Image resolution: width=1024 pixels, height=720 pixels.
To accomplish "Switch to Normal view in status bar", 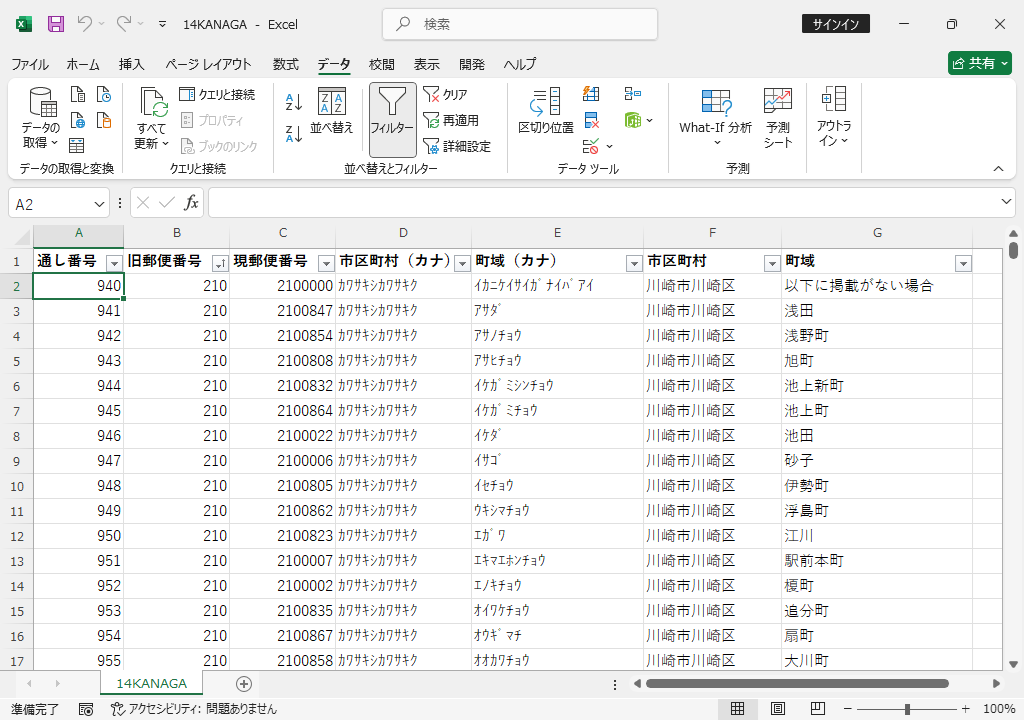I will tap(737, 708).
